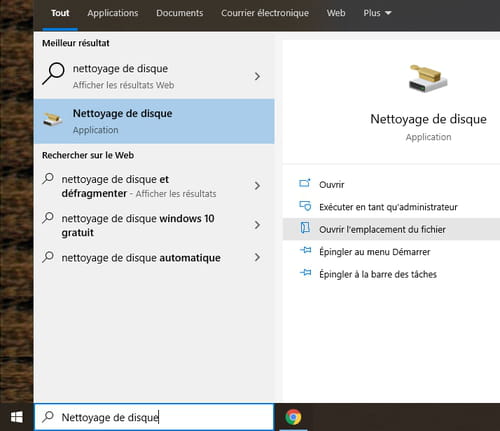Switch to the Documents tab
Viewport: 500px width, 431px height.
point(180,13)
